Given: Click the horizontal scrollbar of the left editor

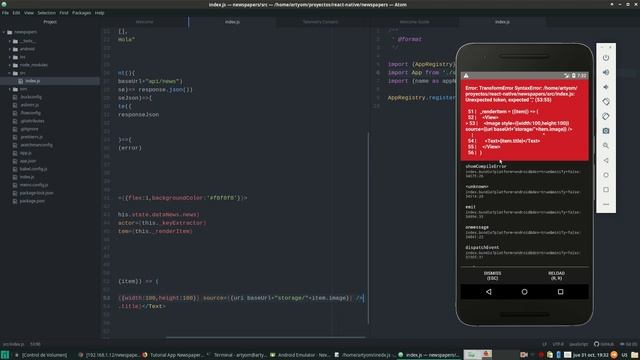Looking at the screenshot, I should tap(265, 338).
